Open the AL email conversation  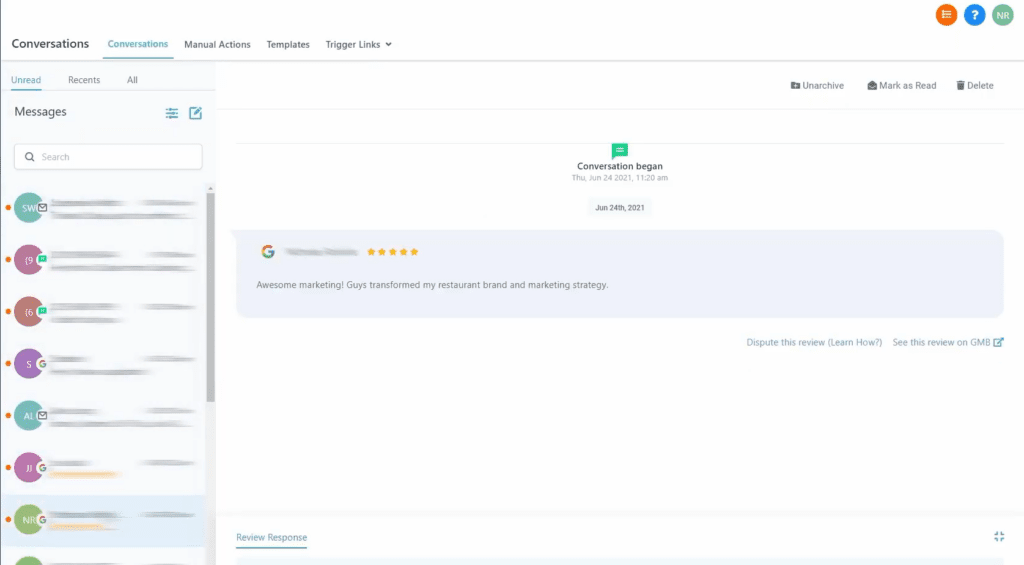click(x=104, y=415)
